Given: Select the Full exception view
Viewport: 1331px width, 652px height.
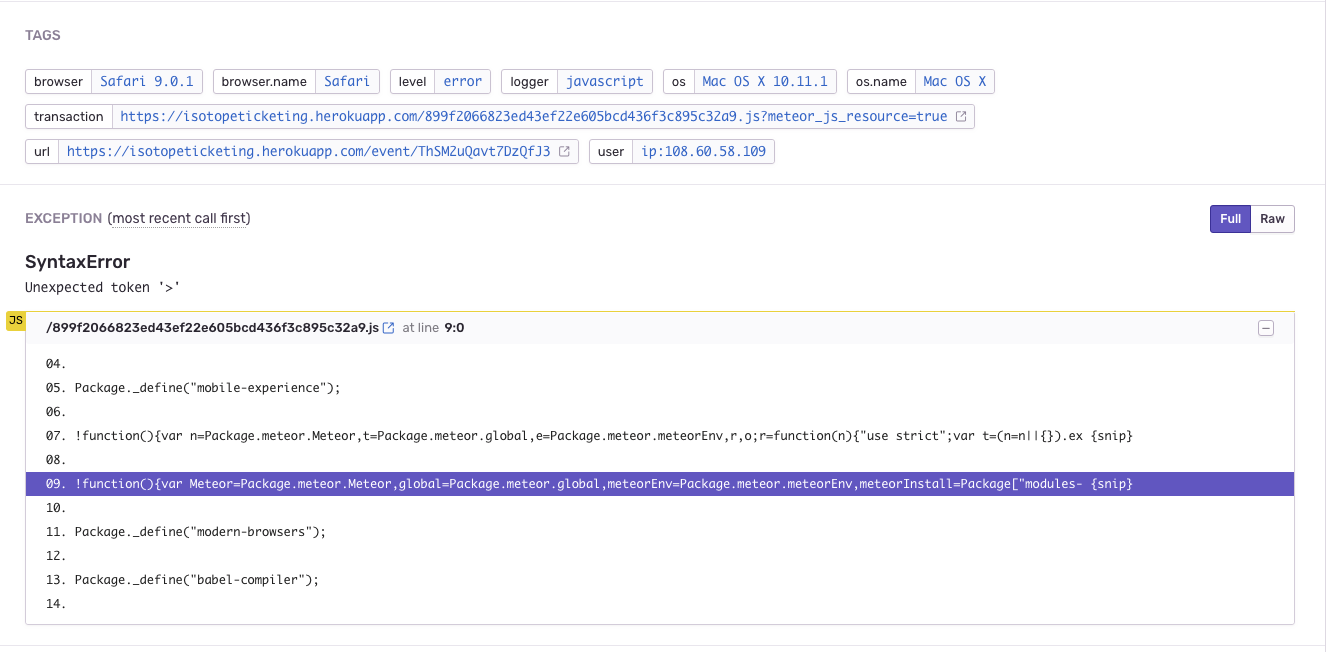Looking at the screenshot, I should tap(1230, 218).
